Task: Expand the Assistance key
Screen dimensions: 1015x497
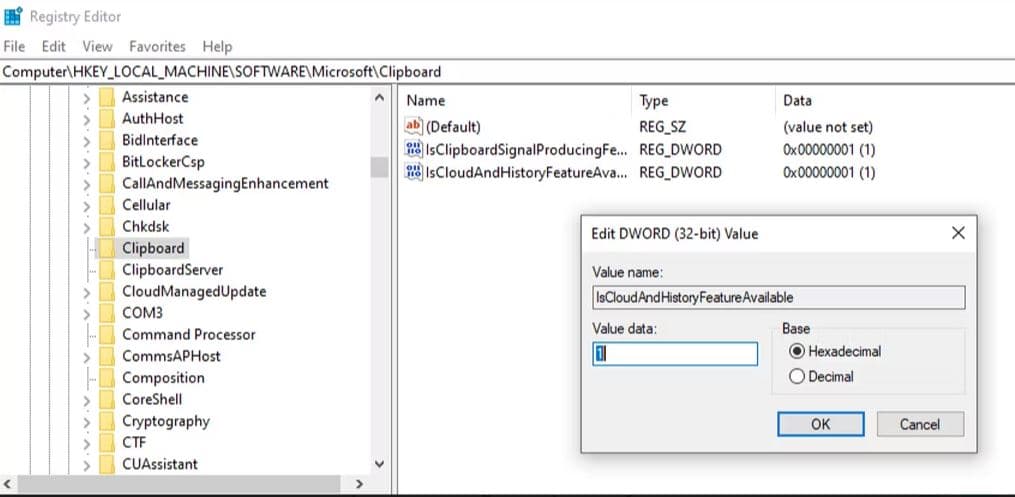Action: tap(87, 98)
